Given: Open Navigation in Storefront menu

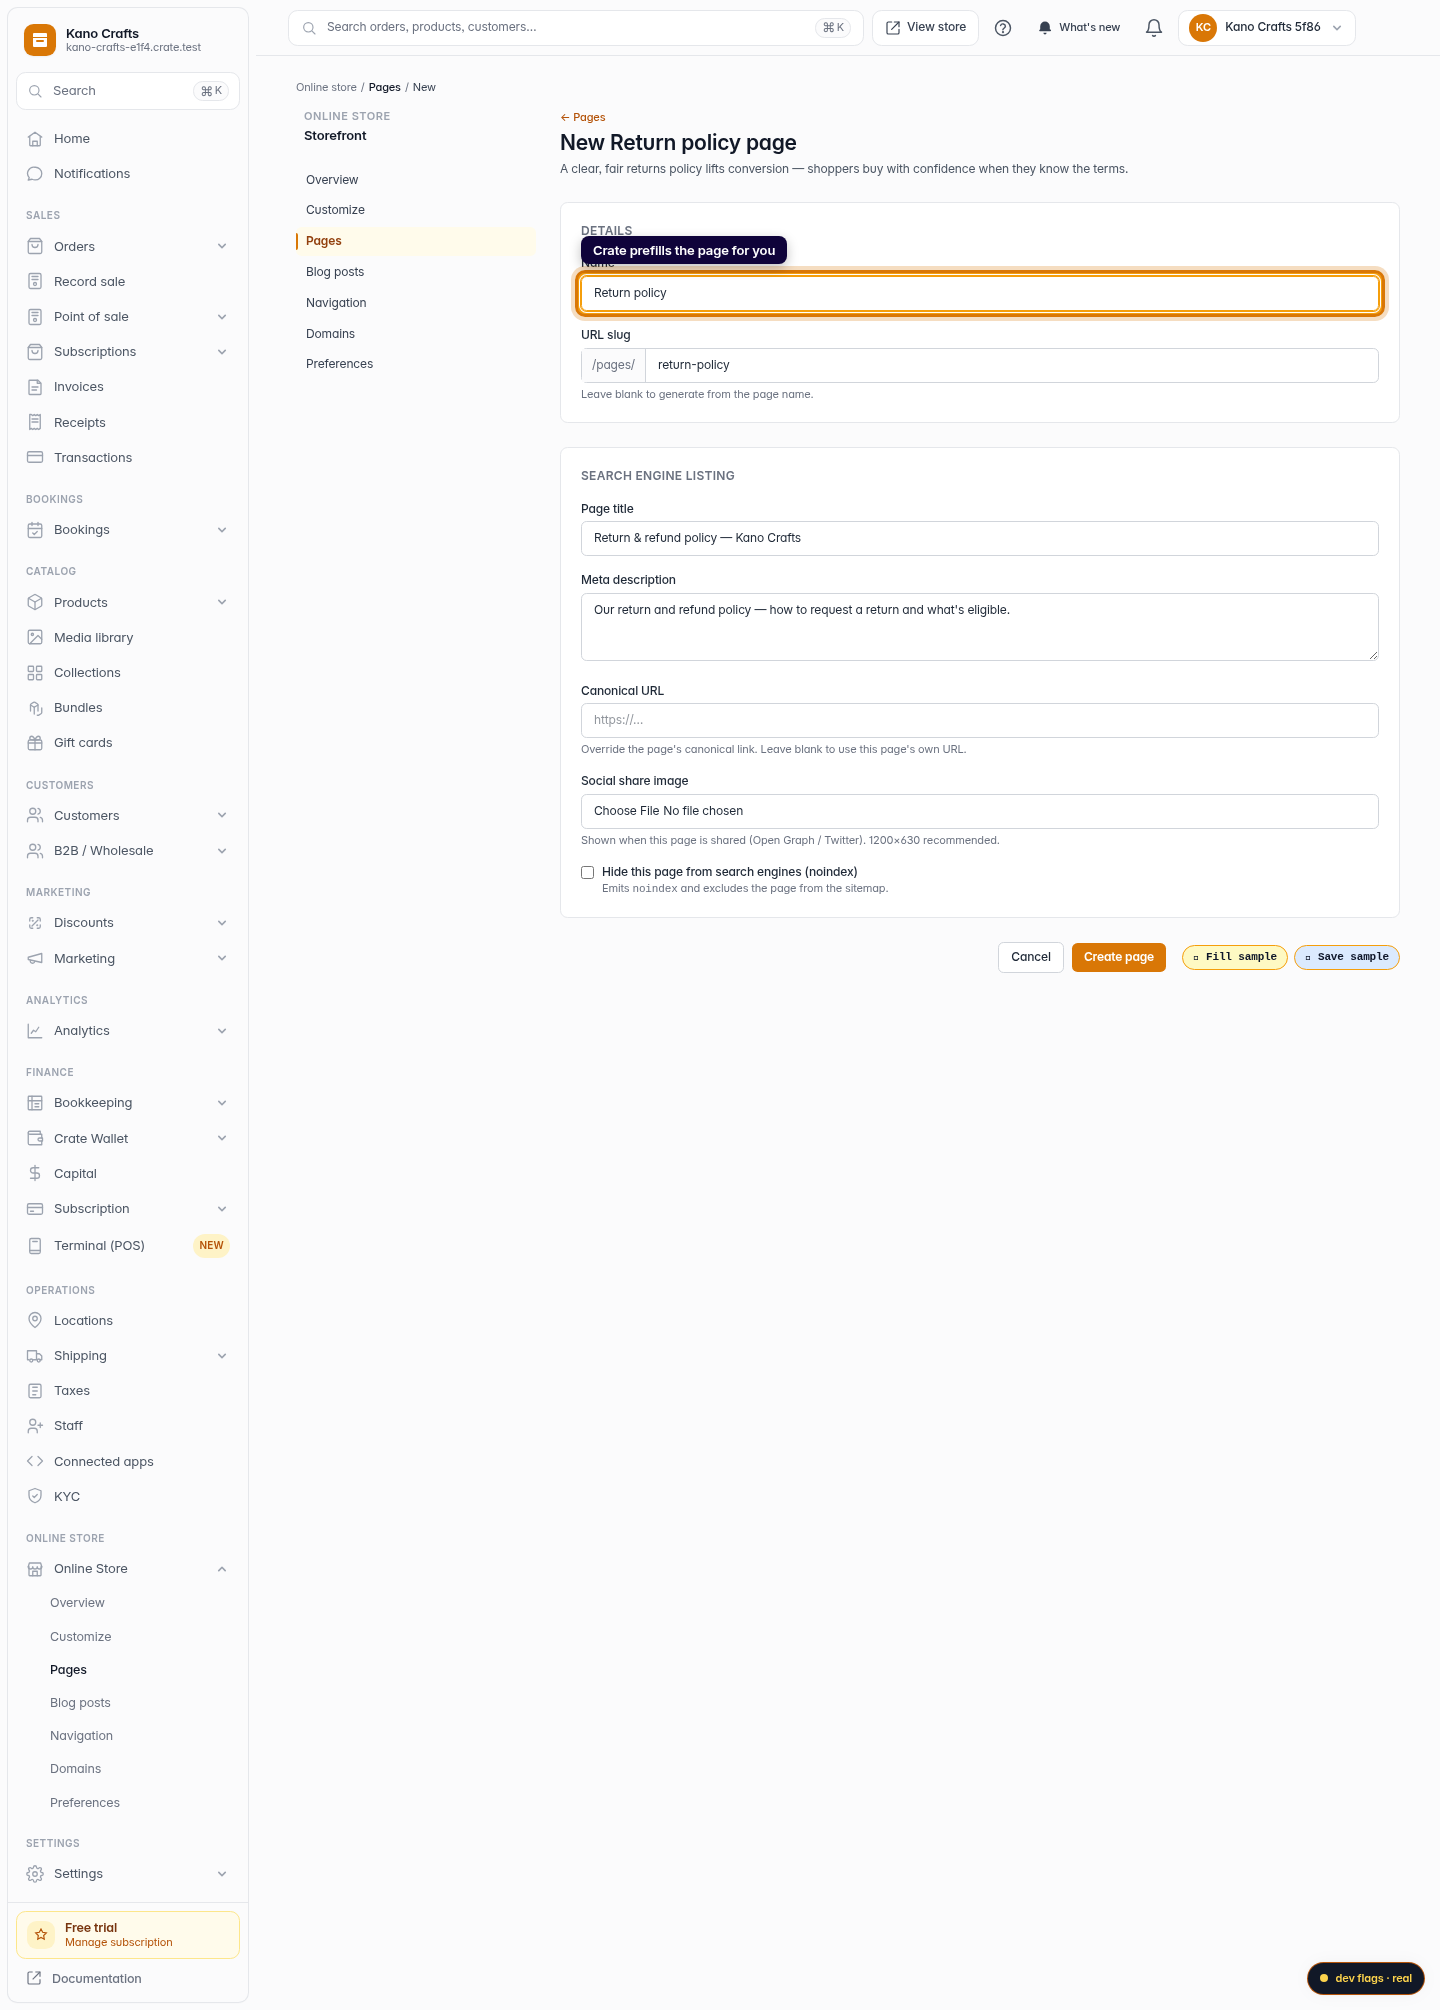Looking at the screenshot, I should click(336, 303).
